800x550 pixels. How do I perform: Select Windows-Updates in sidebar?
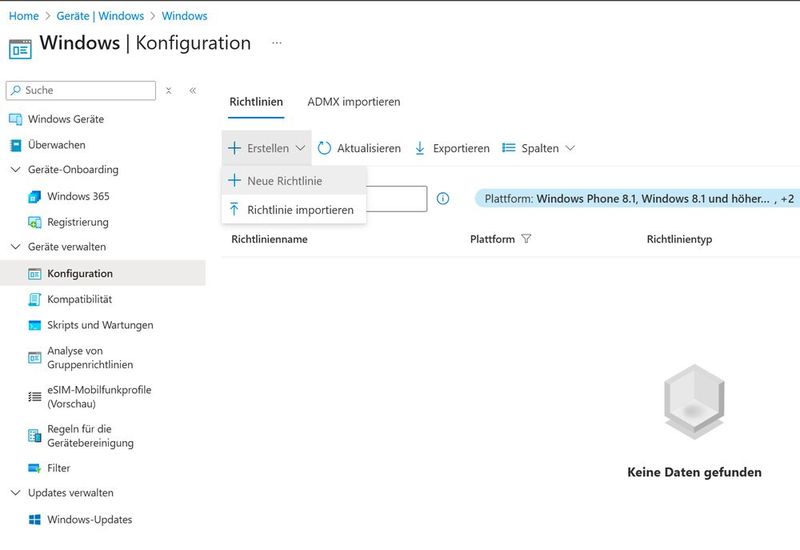pos(89,519)
